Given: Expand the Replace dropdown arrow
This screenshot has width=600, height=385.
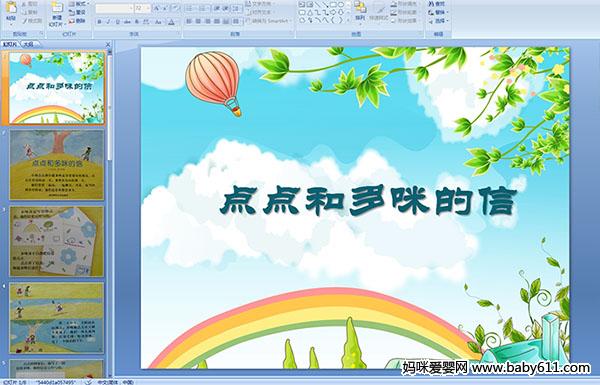Looking at the screenshot, I should coord(448,13).
